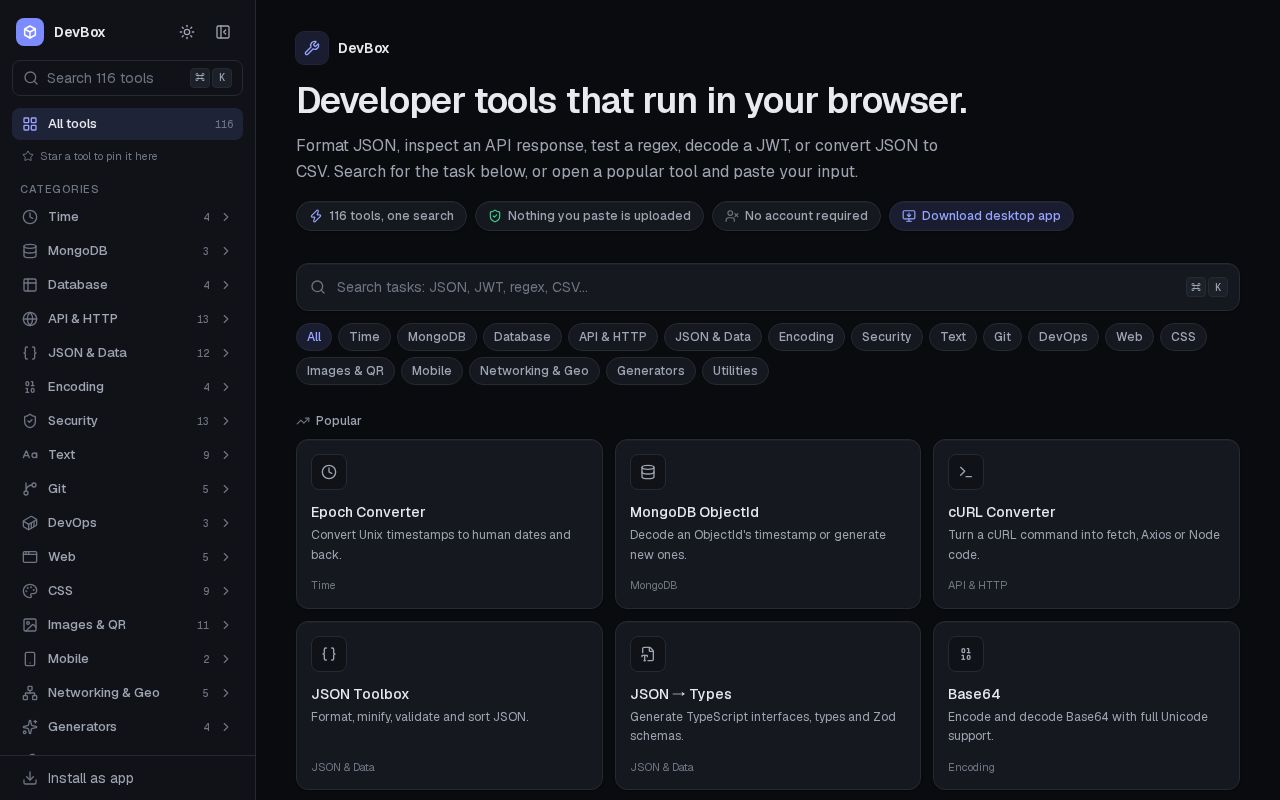Click the Base64 binary icon
1280x800 pixels.
click(x=966, y=654)
